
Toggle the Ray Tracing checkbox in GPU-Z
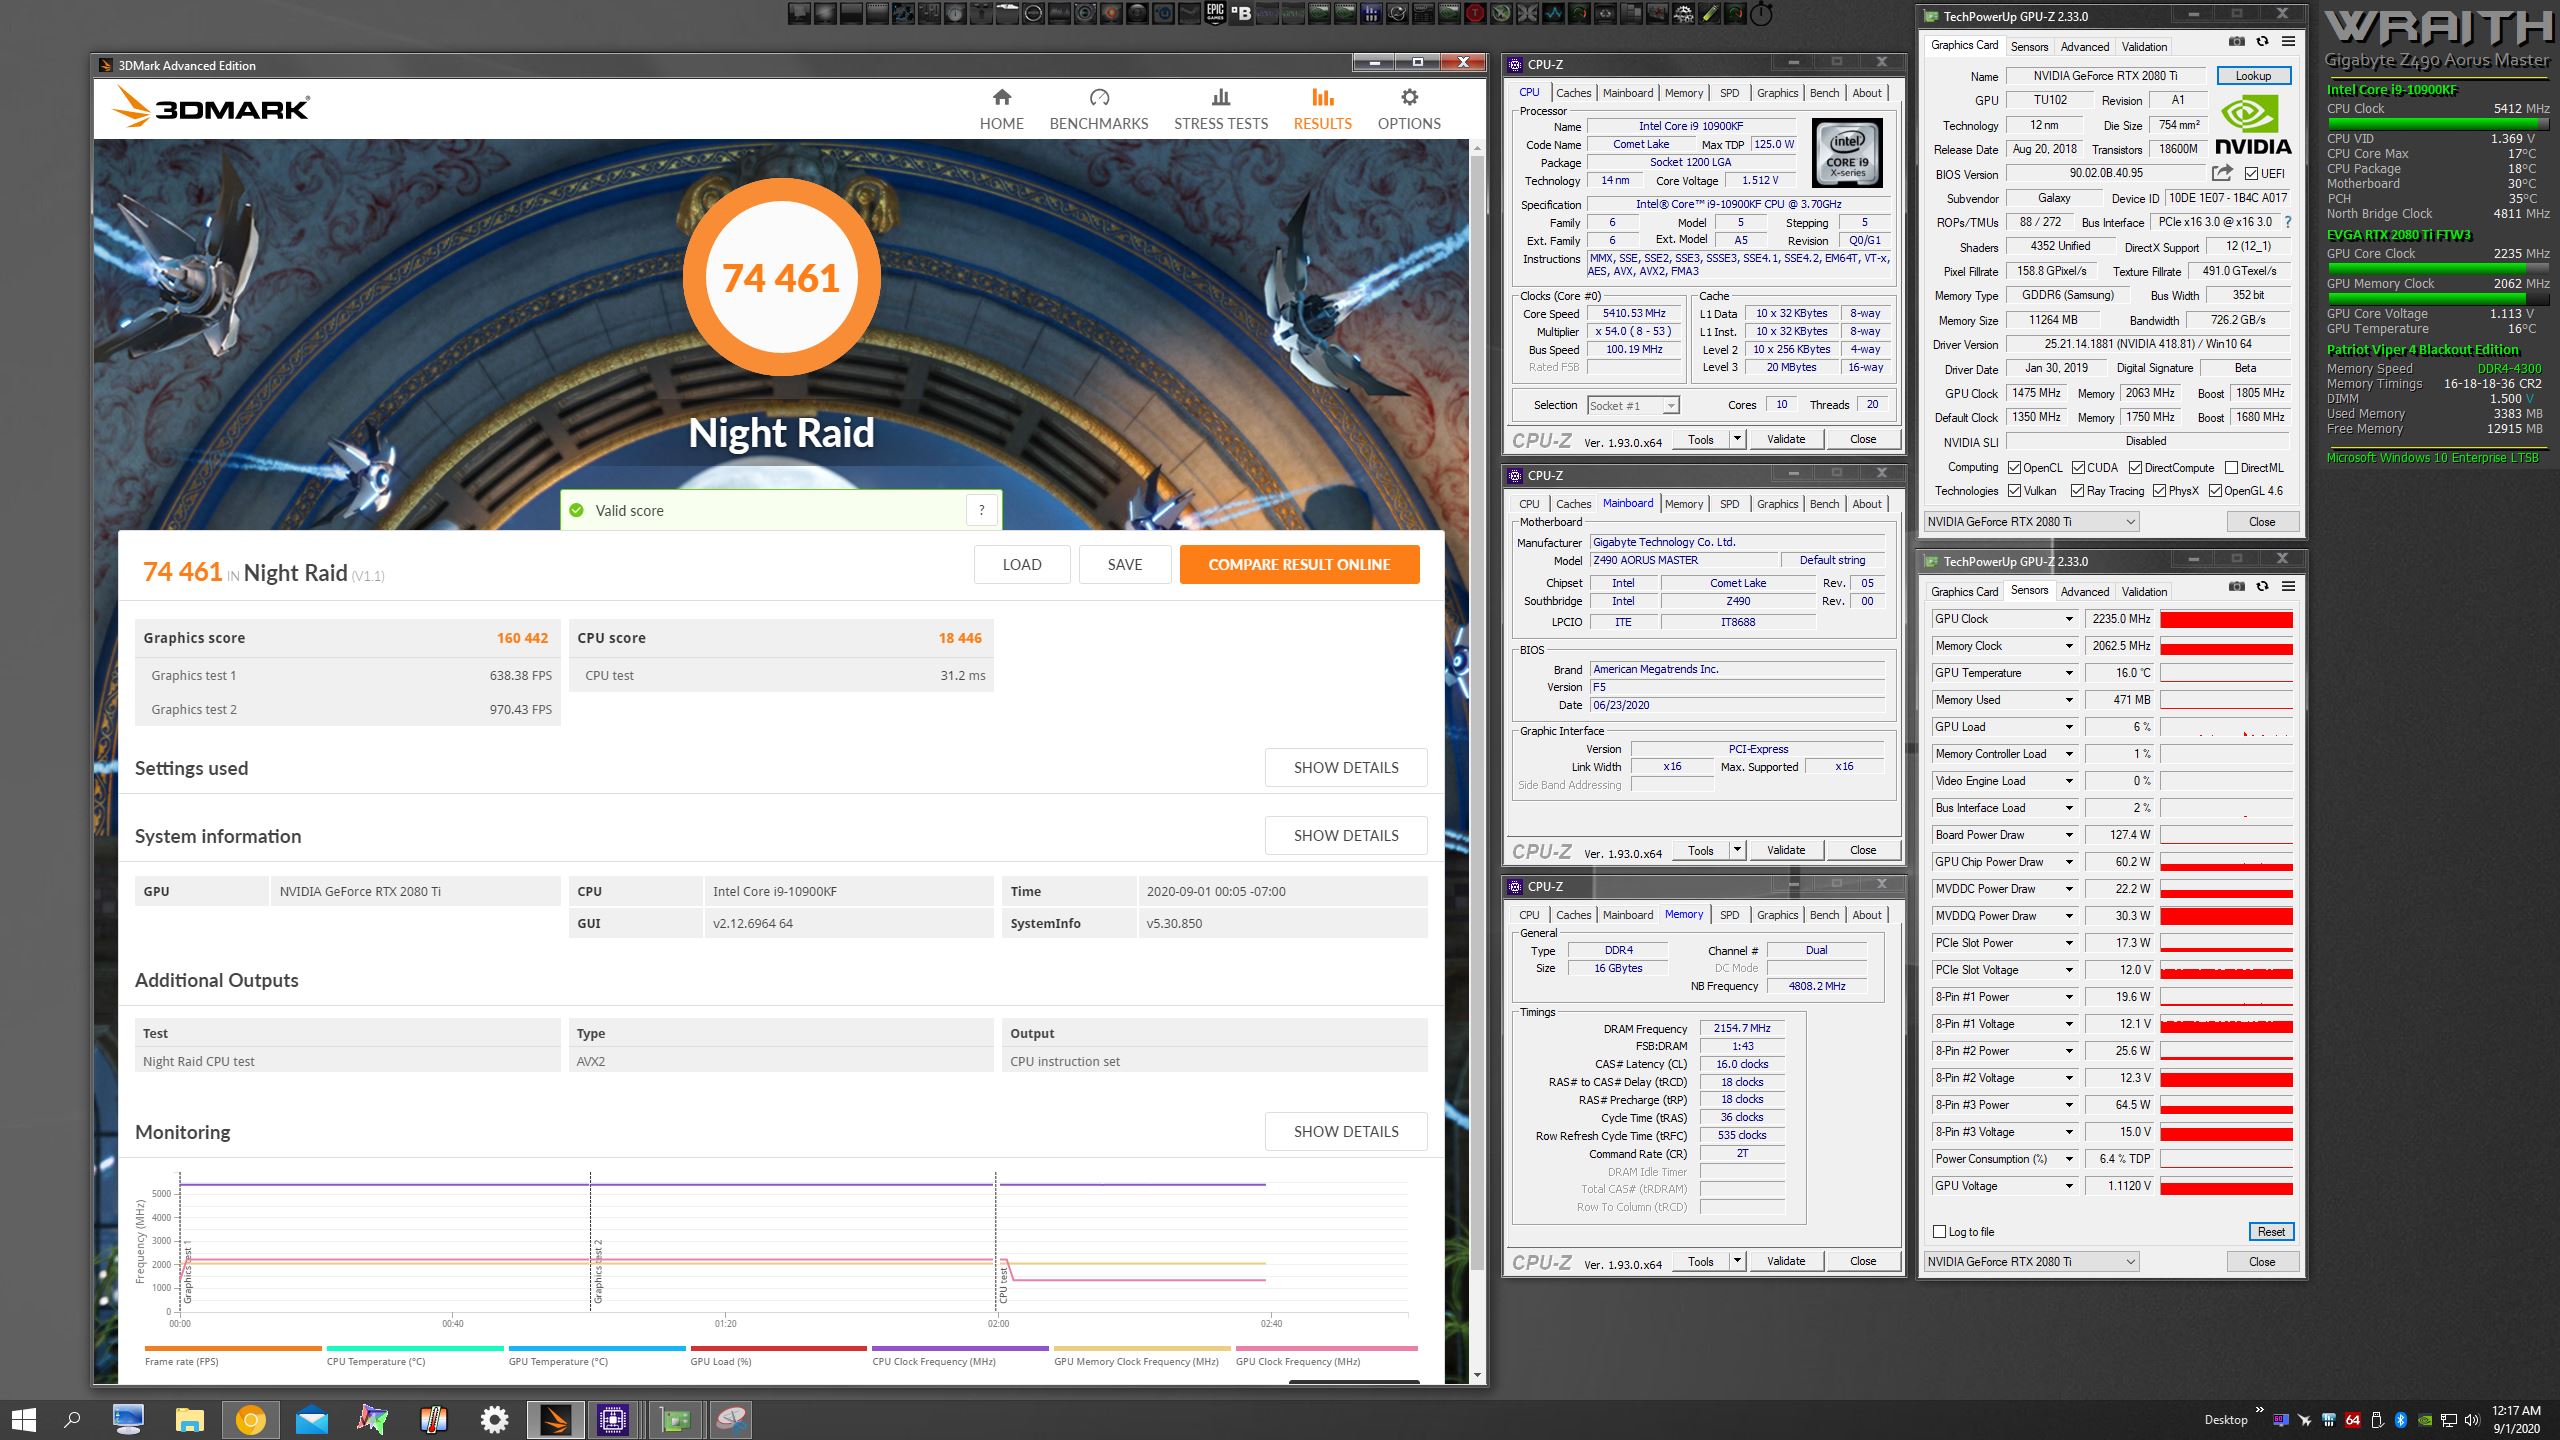click(2078, 490)
